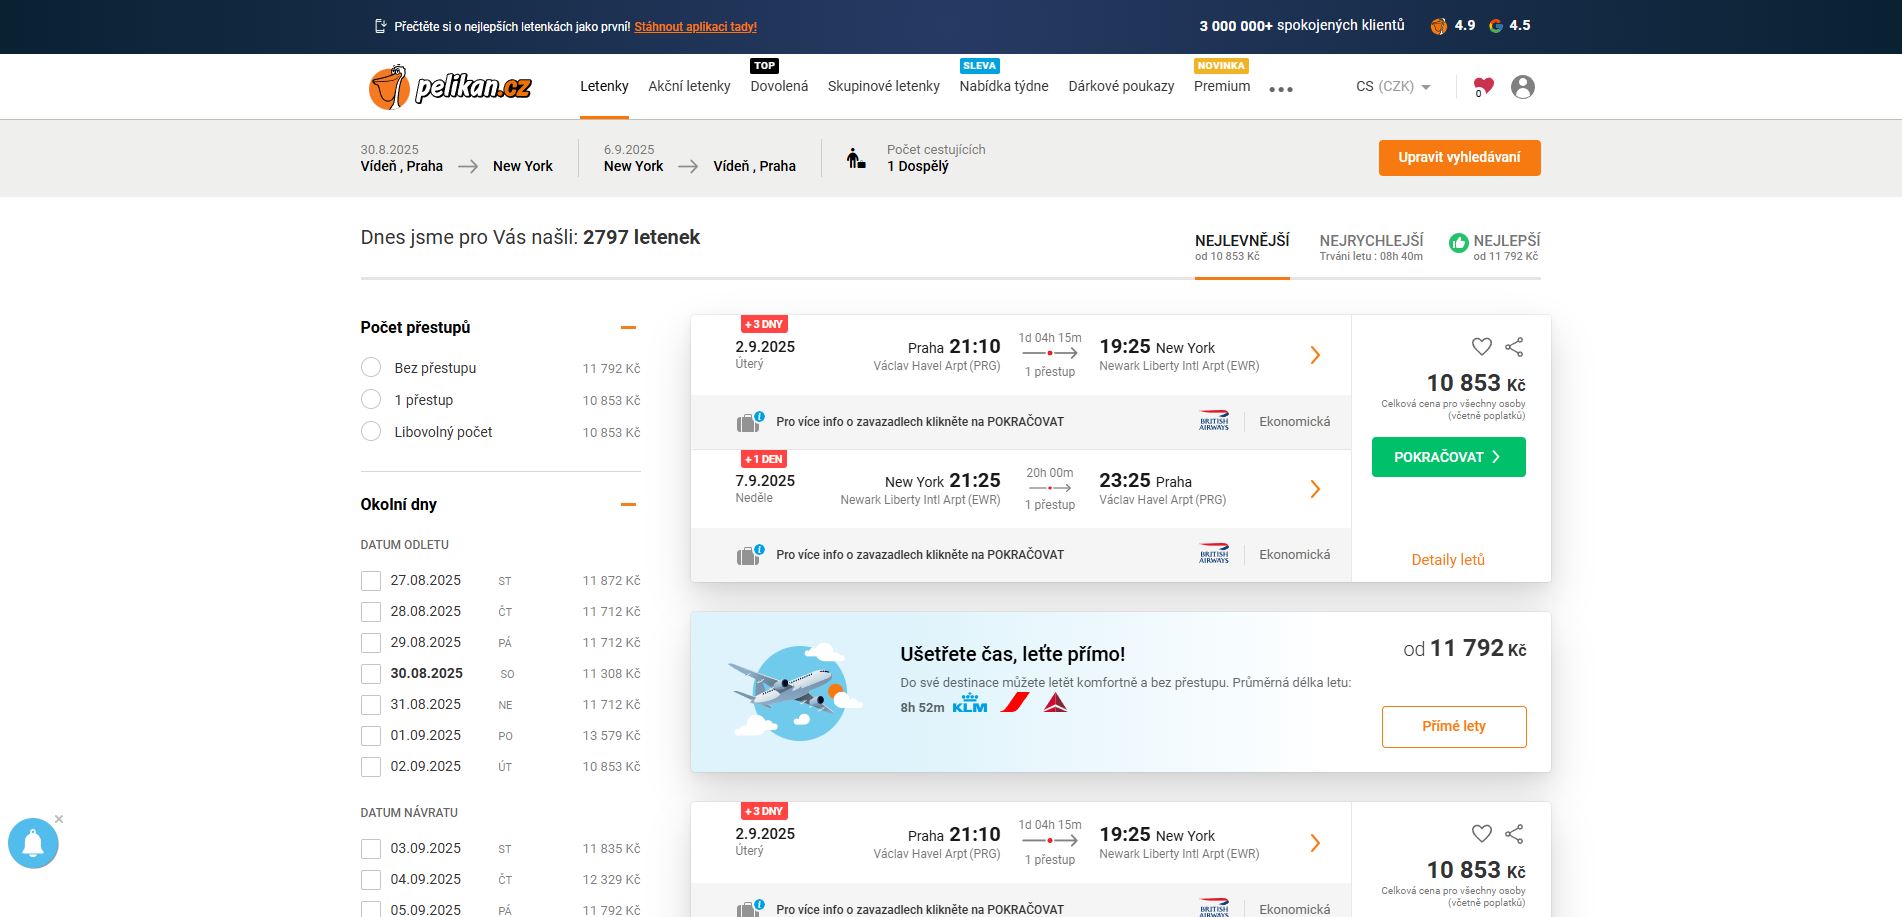Check departure date 01.09.2025
1902x917 pixels.
click(371, 736)
